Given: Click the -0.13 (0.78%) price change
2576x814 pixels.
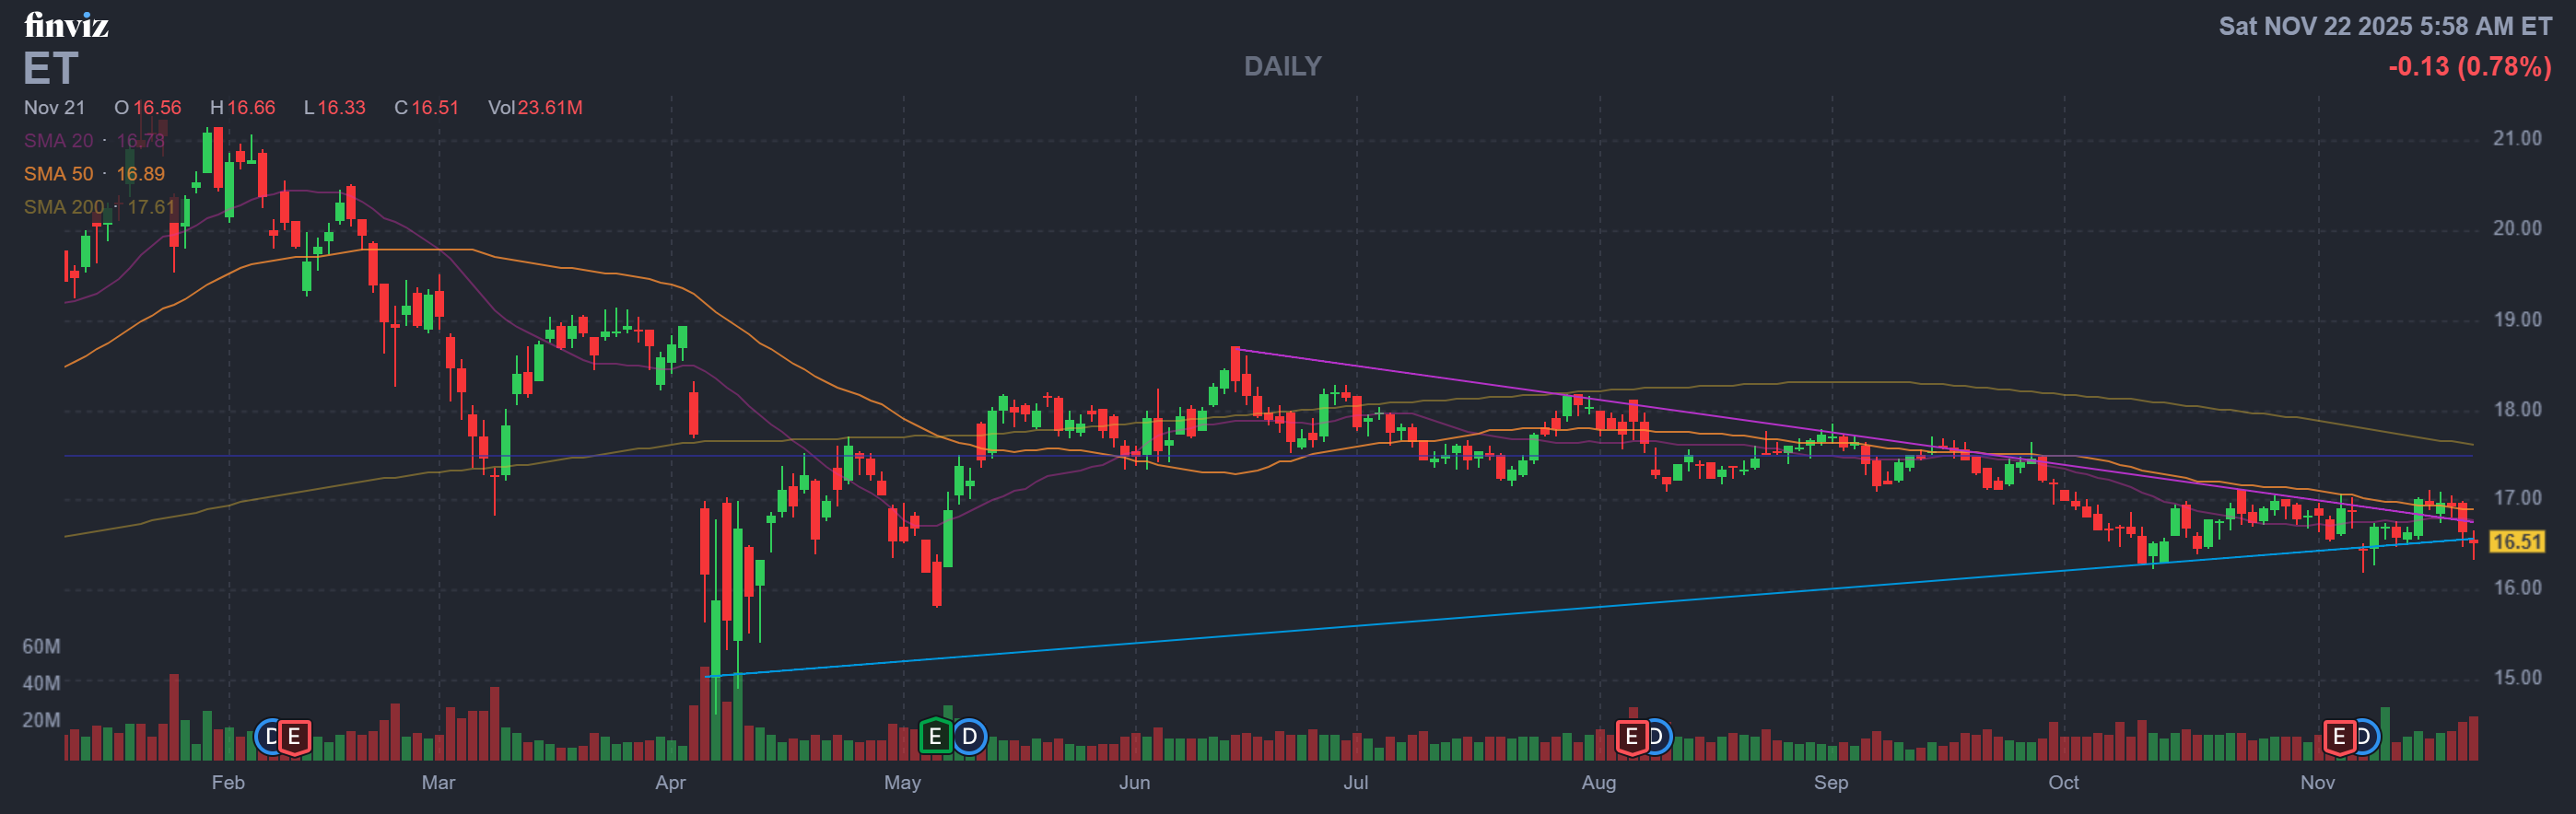Looking at the screenshot, I should pyautogui.click(x=2469, y=67).
